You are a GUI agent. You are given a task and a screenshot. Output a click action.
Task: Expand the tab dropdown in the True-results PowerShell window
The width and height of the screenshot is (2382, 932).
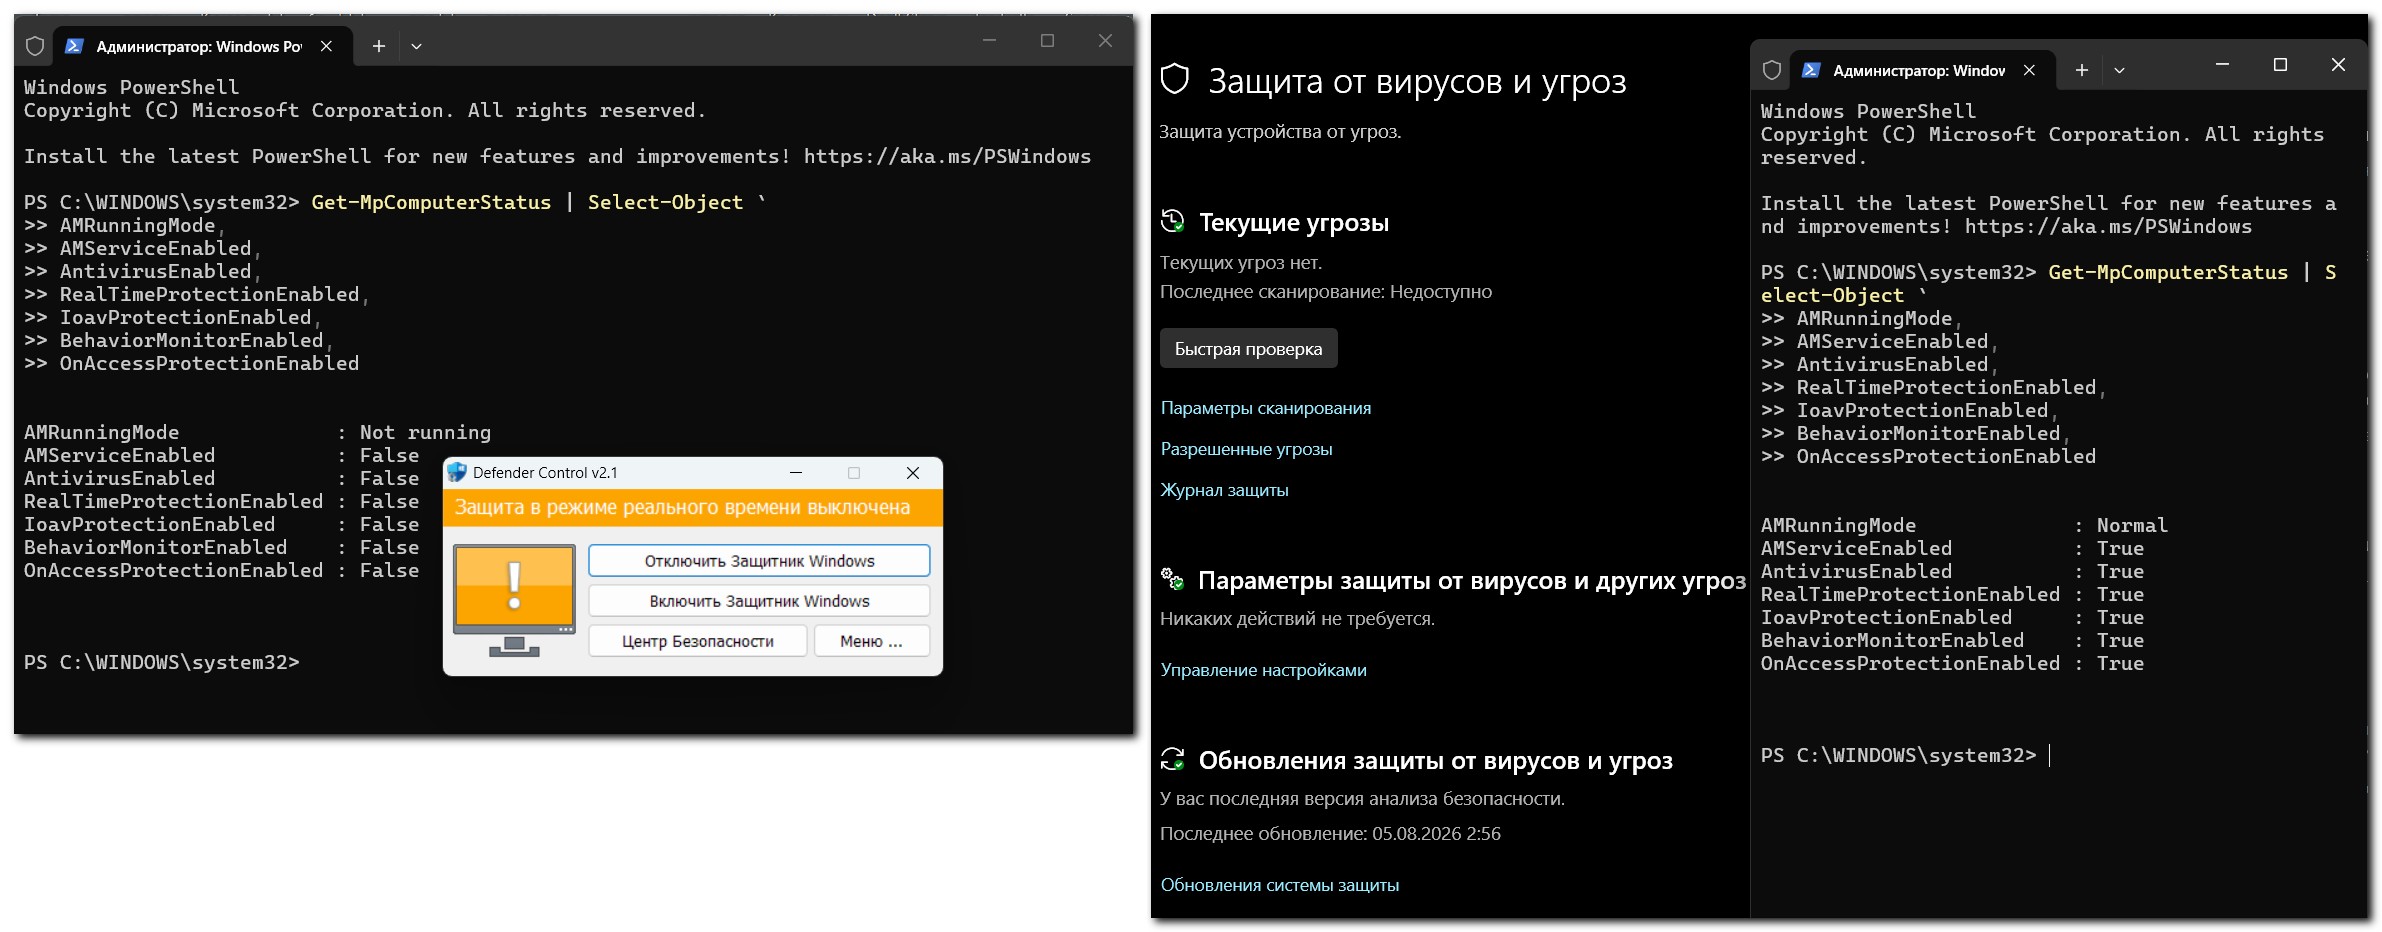click(2119, 70)
